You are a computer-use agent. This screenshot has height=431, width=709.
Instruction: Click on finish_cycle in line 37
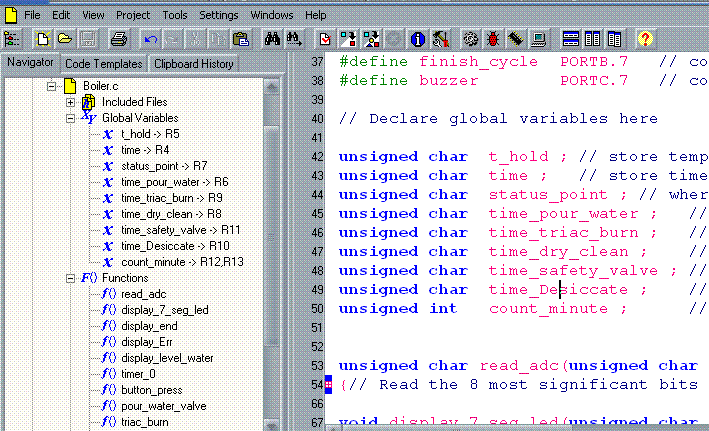[478, 62]
